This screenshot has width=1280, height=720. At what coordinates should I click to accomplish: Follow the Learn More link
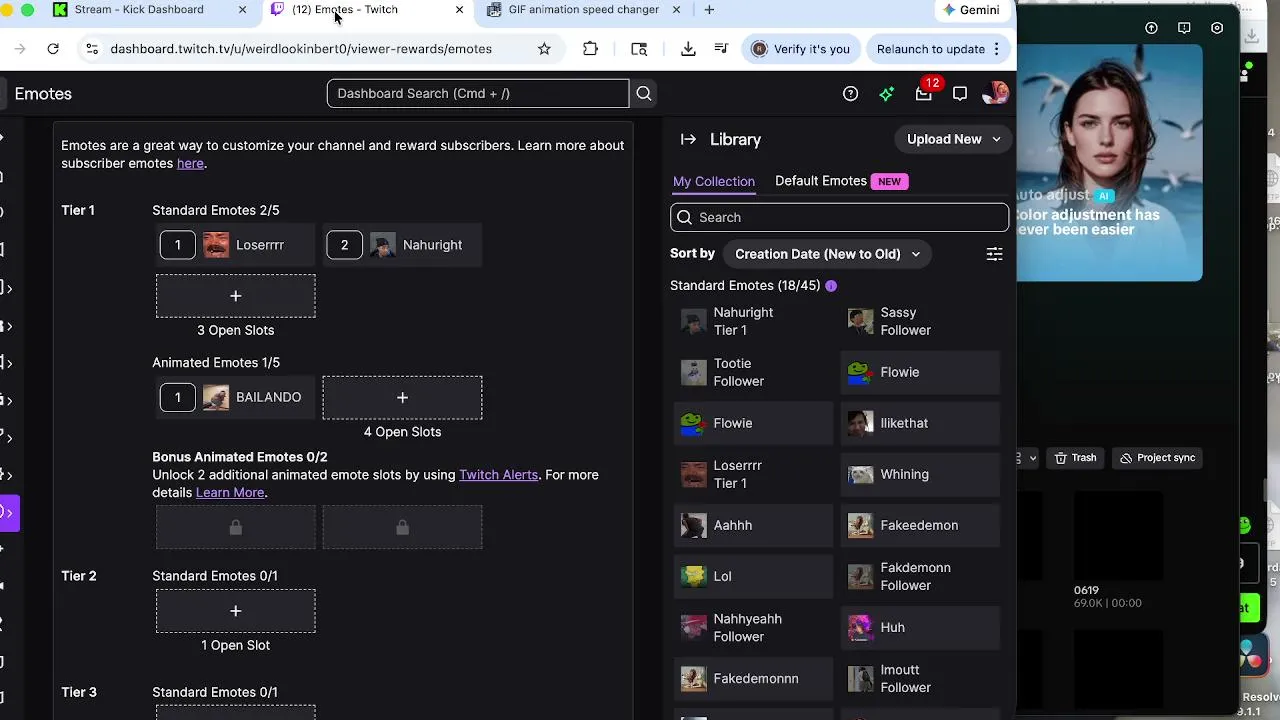(x=230, y=493)
